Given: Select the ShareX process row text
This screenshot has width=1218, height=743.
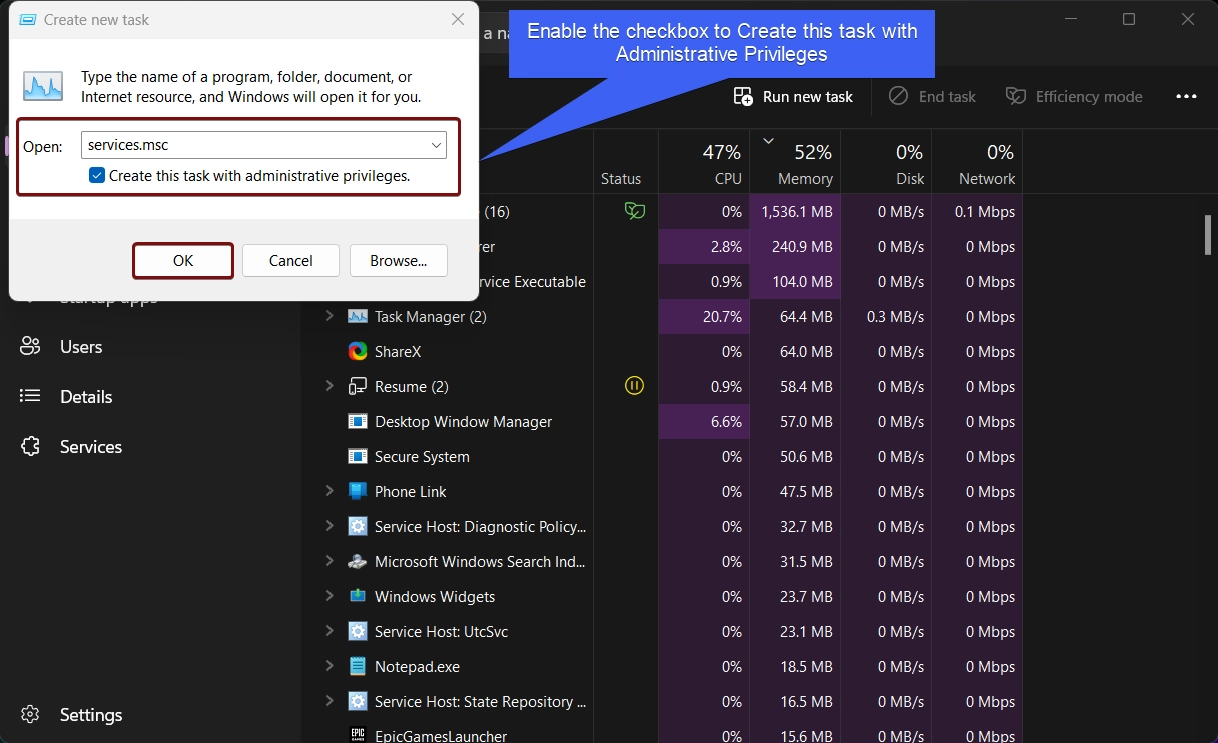Looking at the screenshot, I should coord(398,352).
